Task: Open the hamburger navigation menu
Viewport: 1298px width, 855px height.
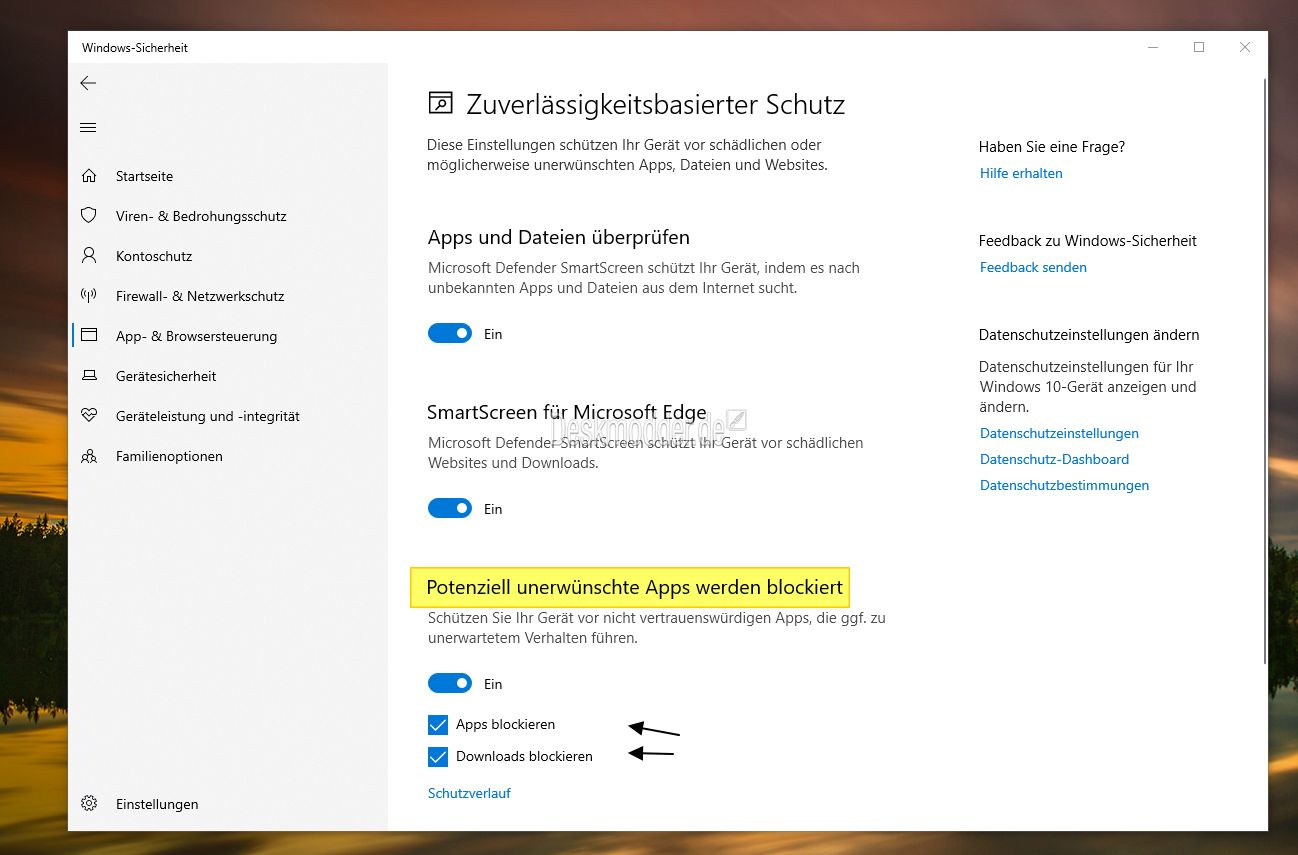Action: [88, 128]
